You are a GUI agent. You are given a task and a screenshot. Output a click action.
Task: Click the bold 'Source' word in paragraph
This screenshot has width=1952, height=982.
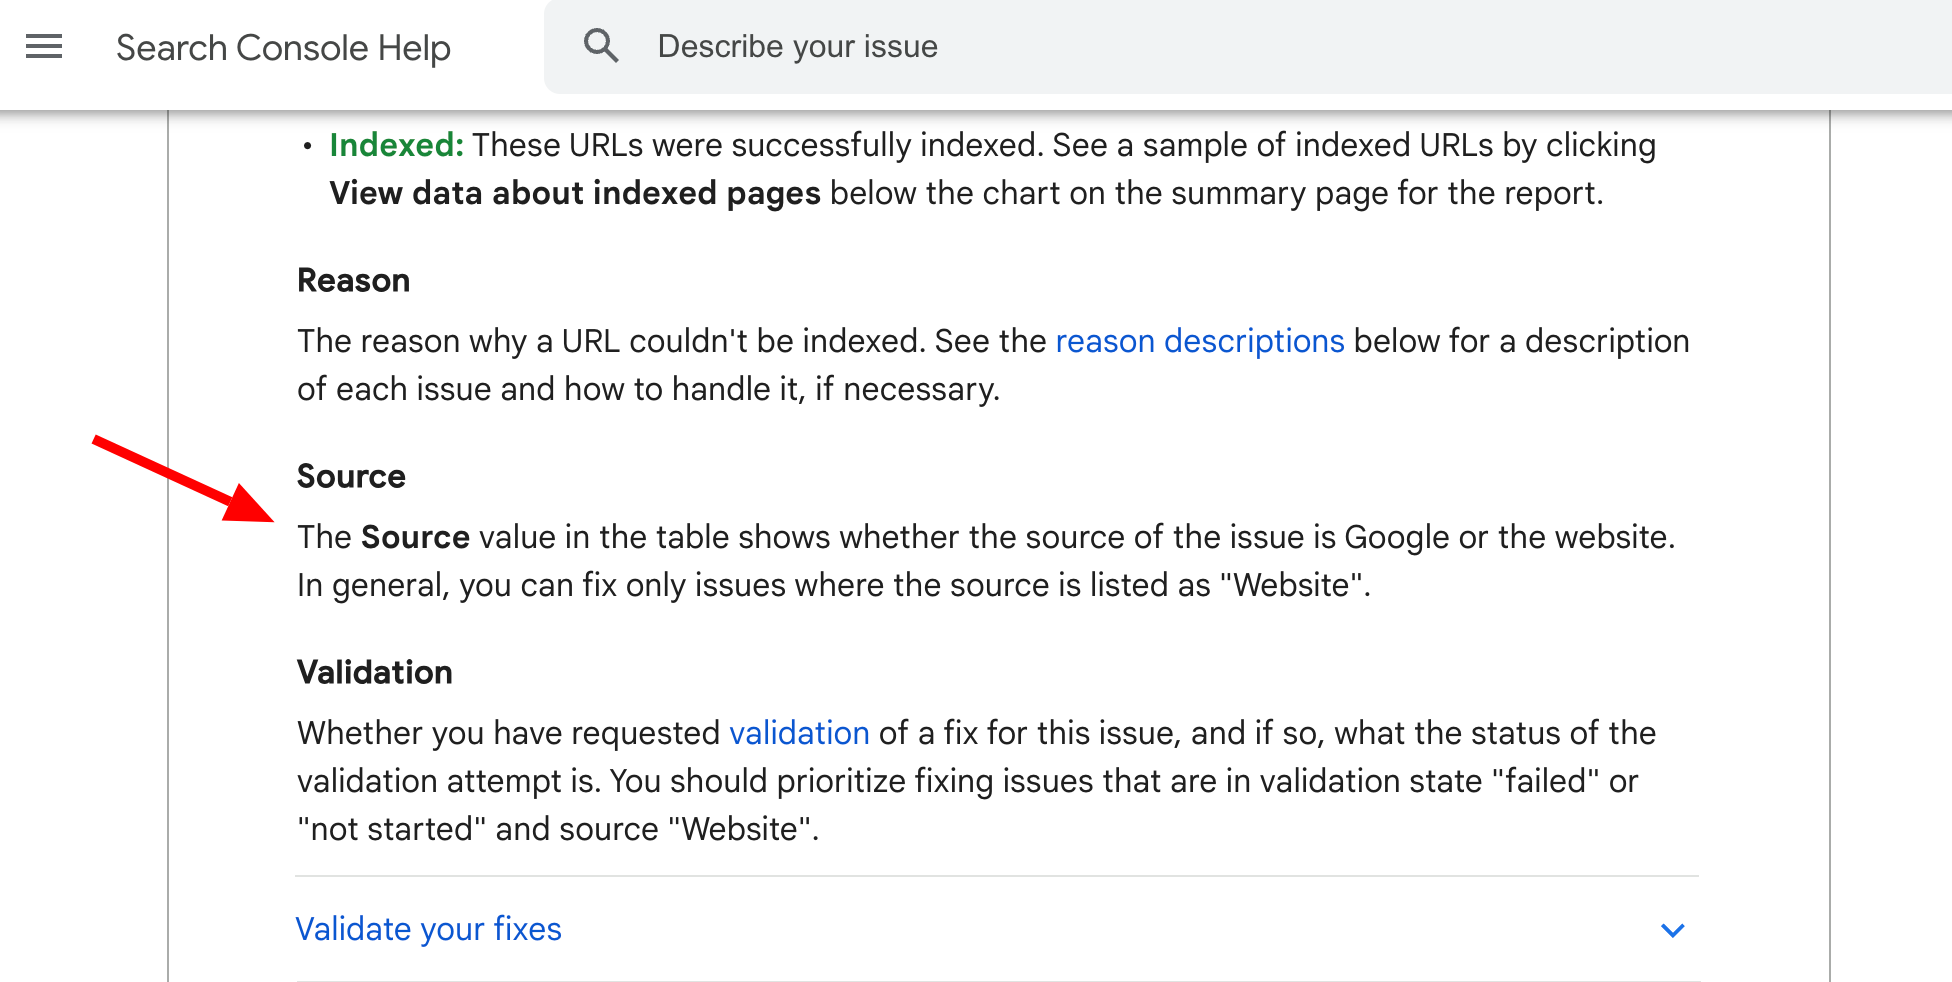415,537
